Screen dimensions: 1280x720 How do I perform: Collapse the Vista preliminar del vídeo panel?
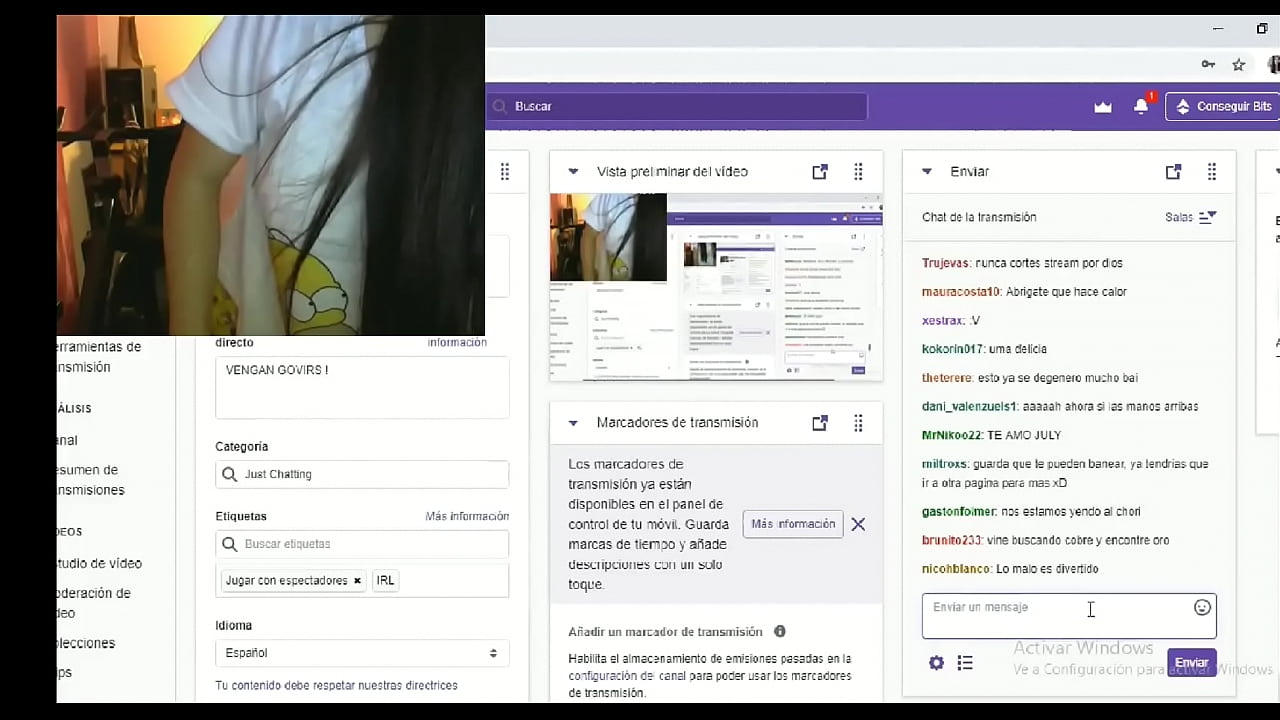573,172
